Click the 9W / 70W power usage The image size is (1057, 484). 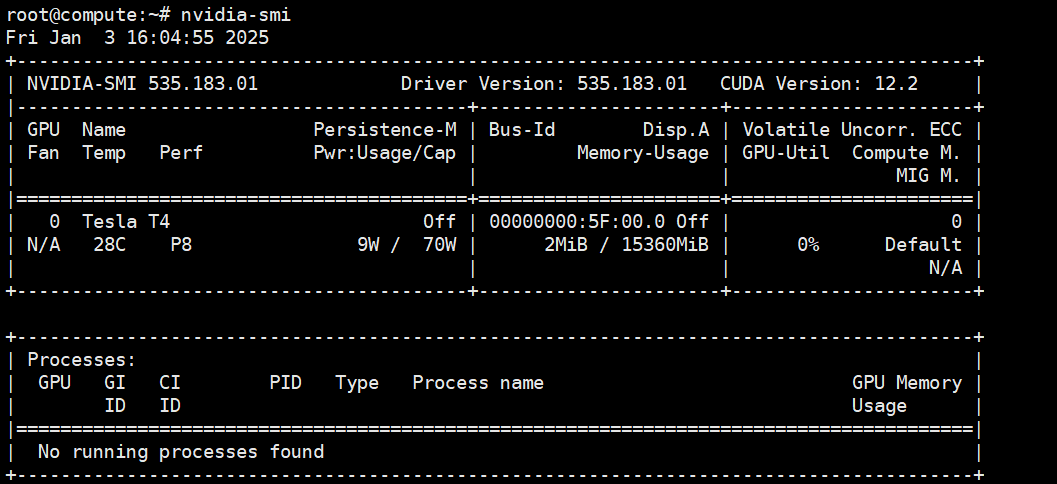pos(406,245)
